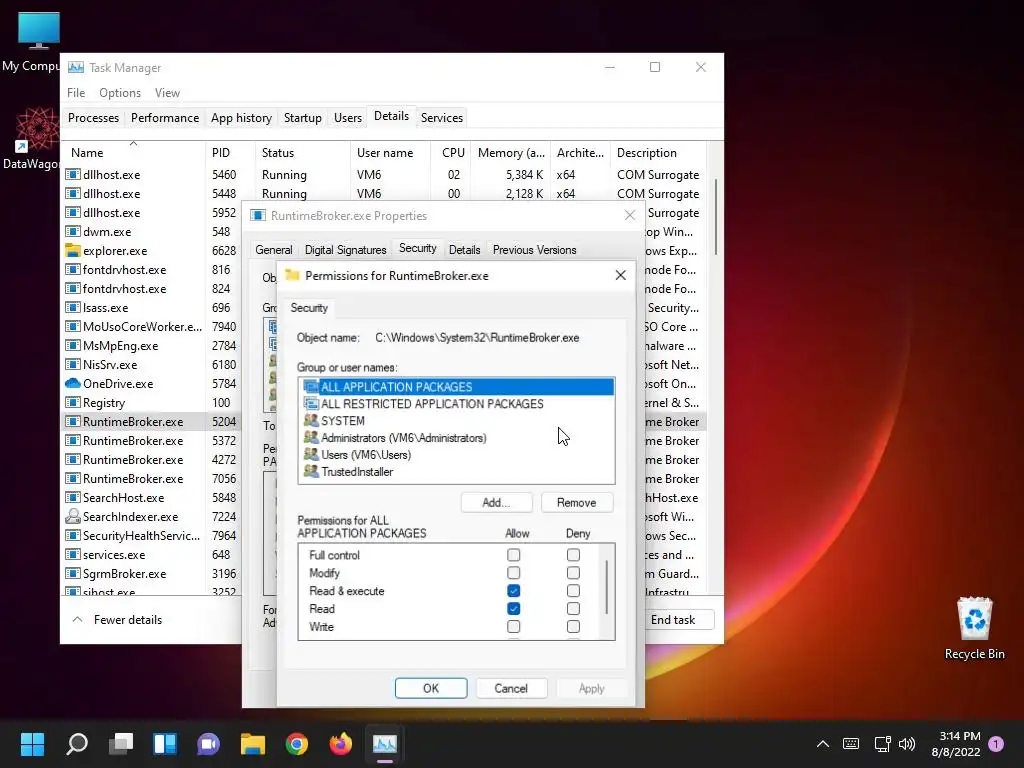Open the notification badge in system tray
The image size is (1024, 768).
996,743
